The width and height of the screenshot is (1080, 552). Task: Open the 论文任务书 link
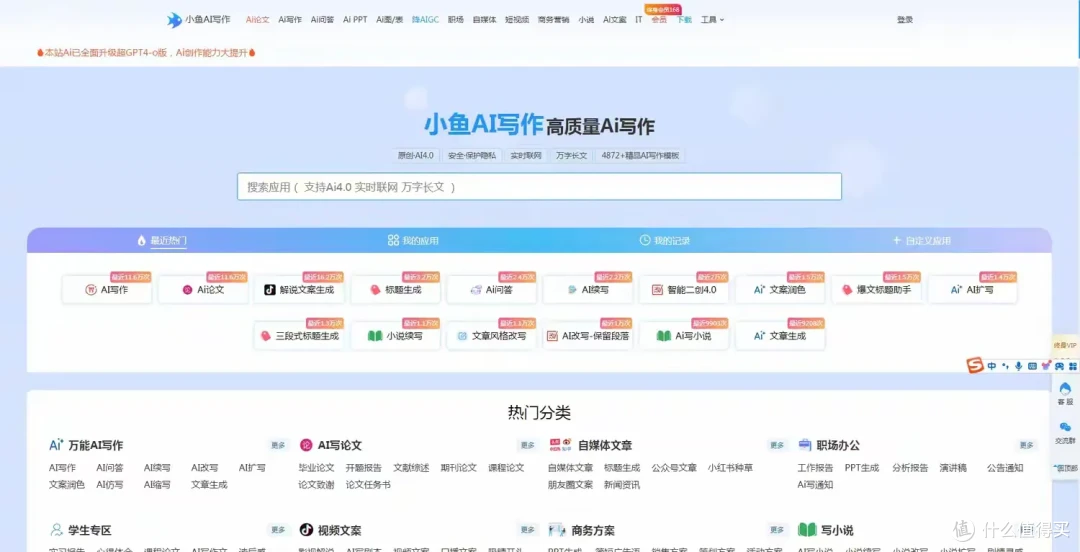(x=368, y=484)
